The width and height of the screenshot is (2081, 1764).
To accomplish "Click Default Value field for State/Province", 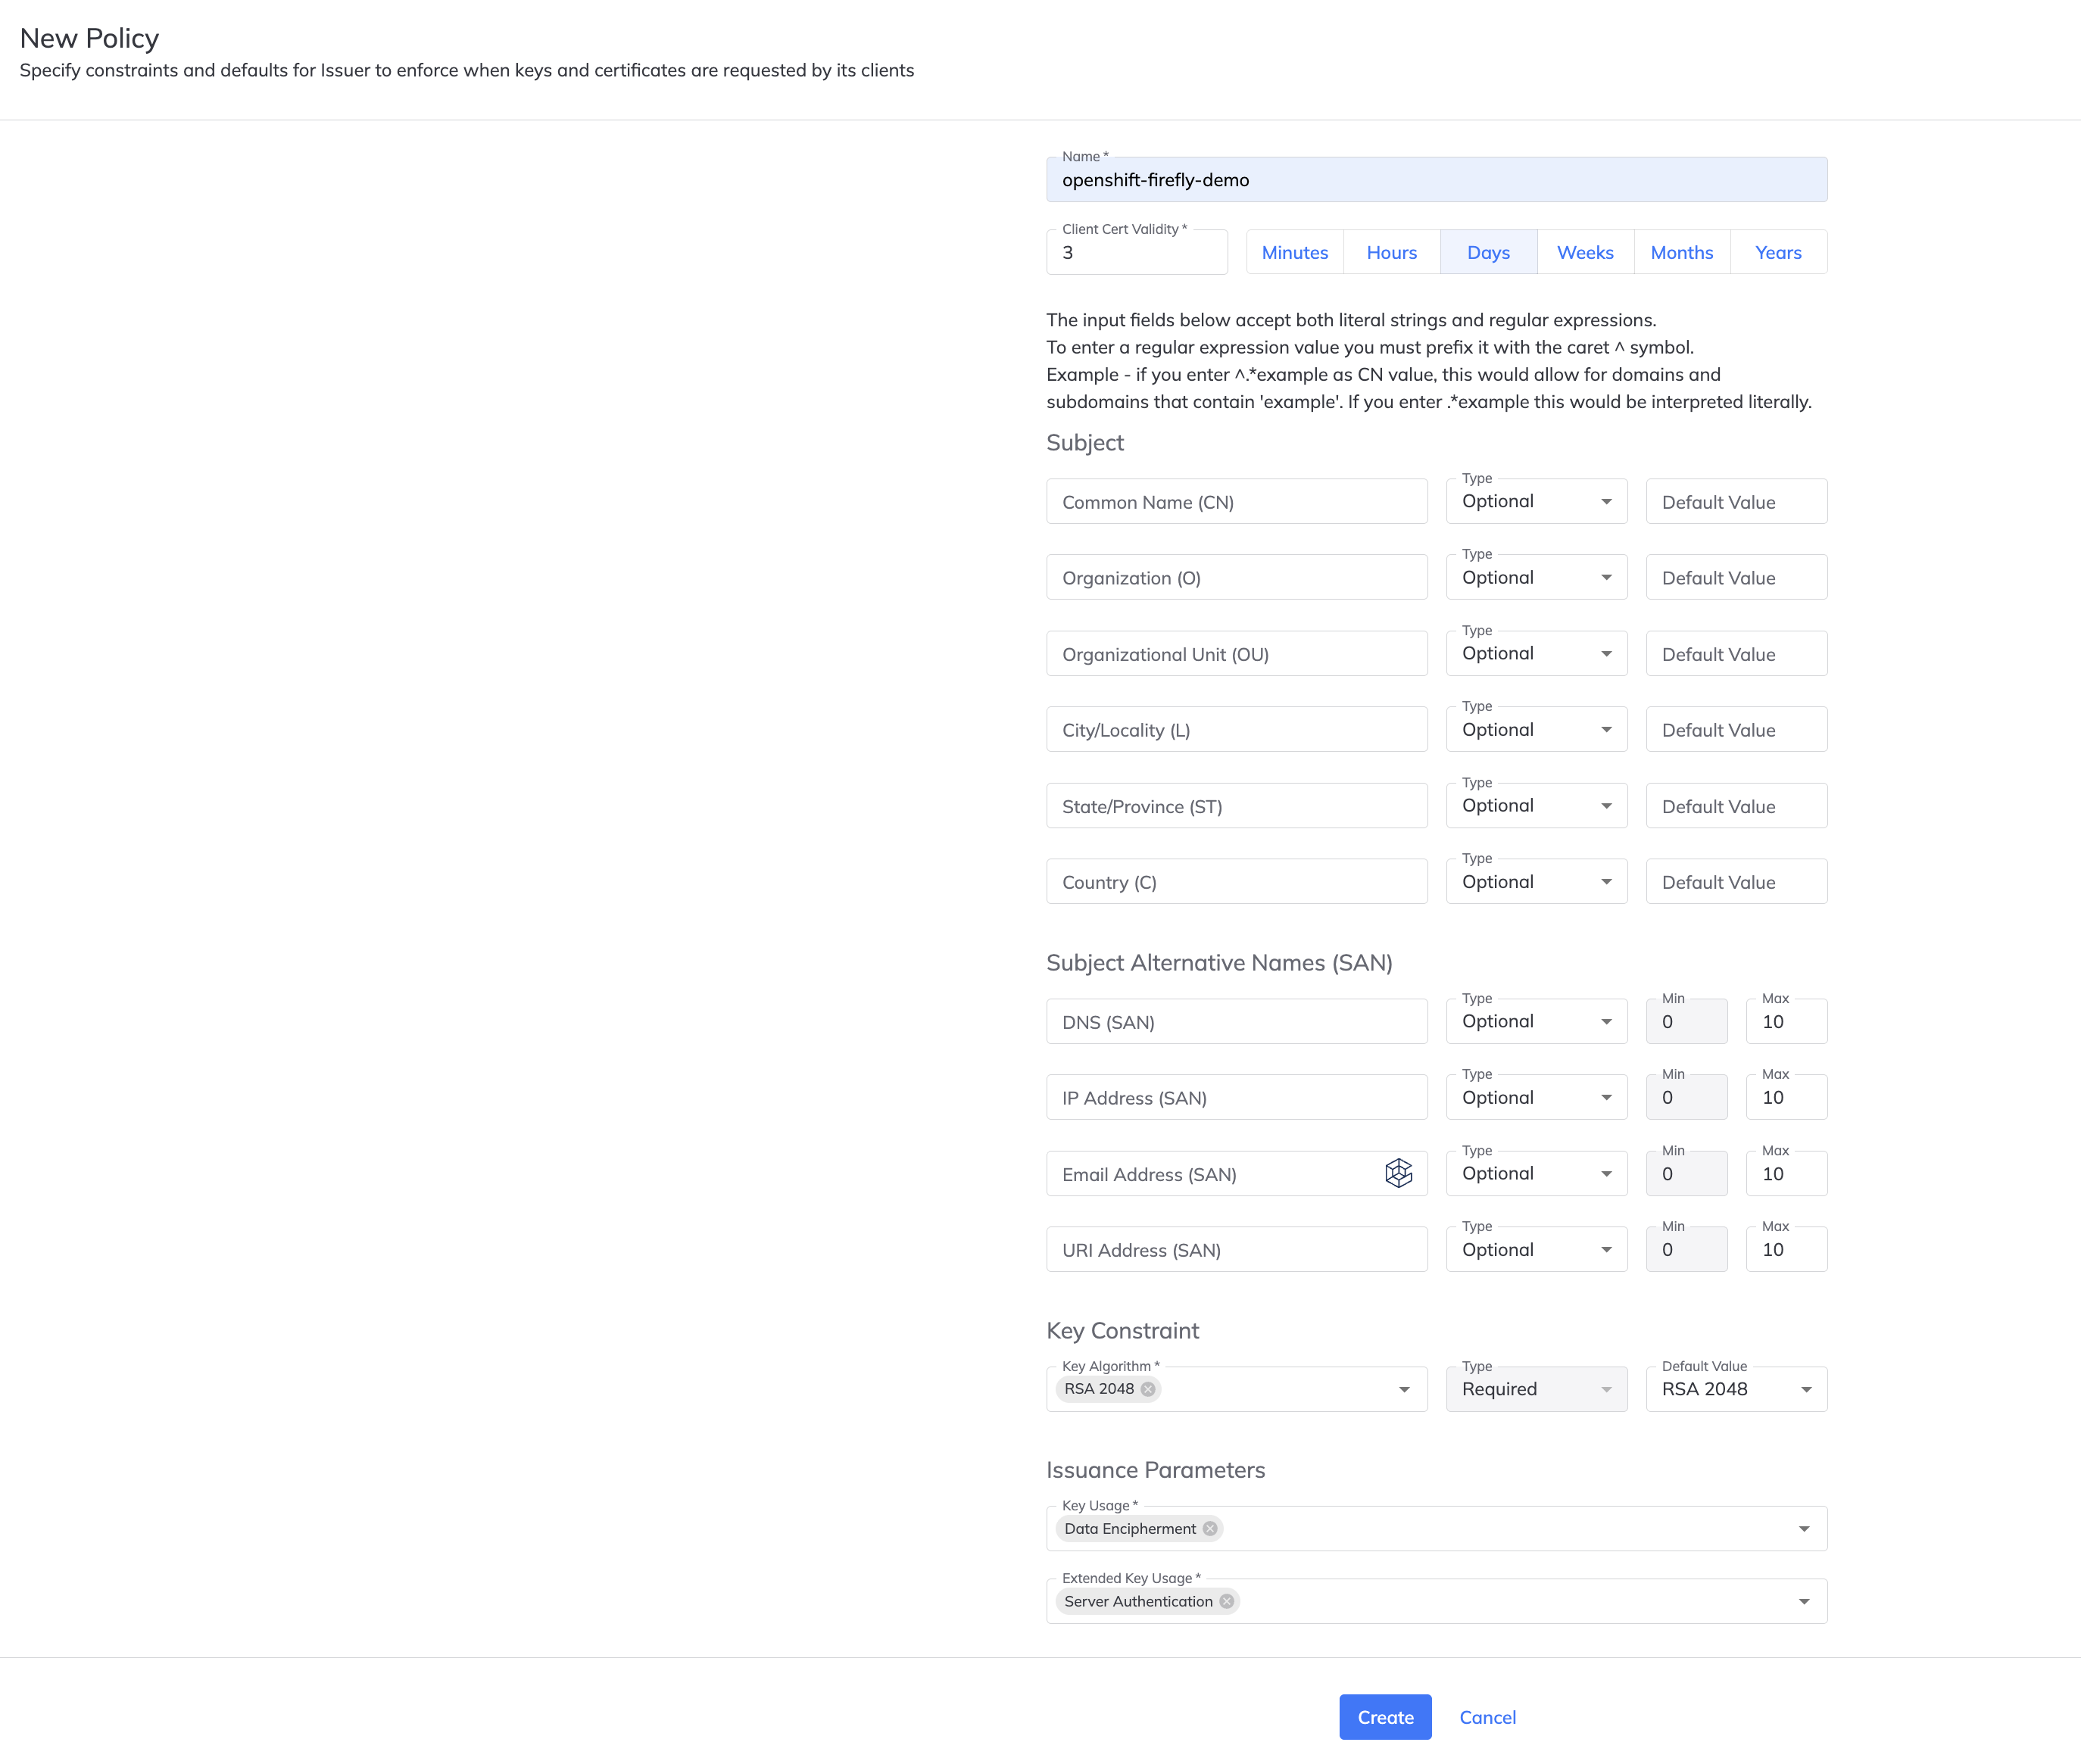I will pos(1737,805).
